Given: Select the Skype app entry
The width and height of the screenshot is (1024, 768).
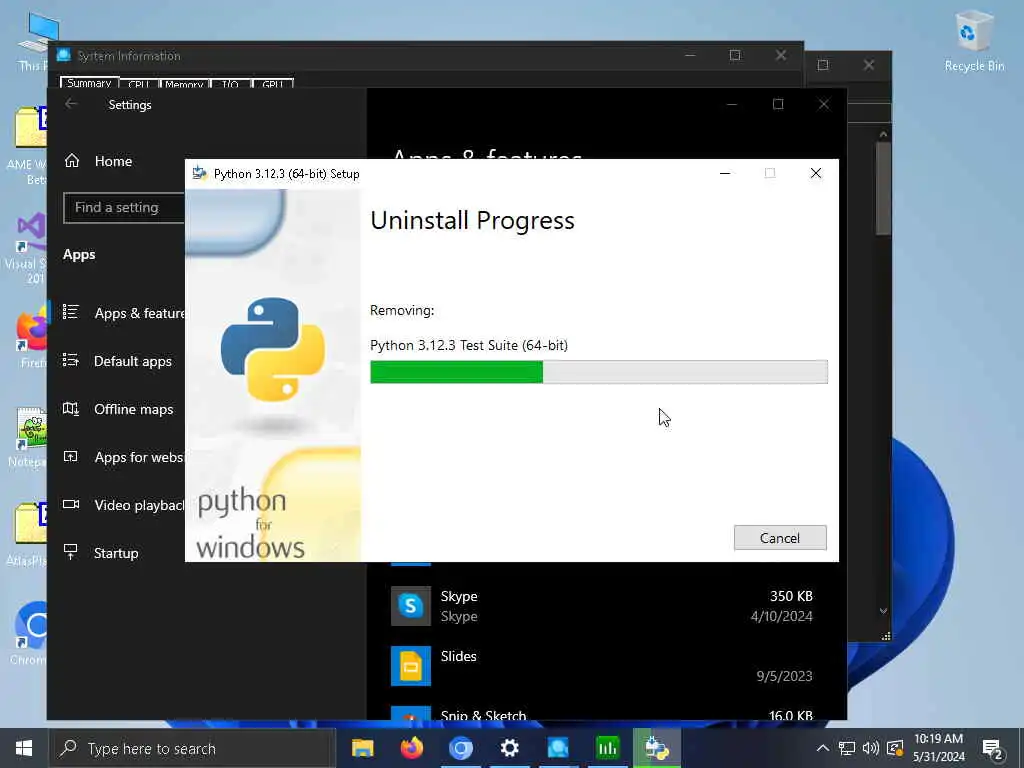Looking at the screenshot, I should coord(602,606).
